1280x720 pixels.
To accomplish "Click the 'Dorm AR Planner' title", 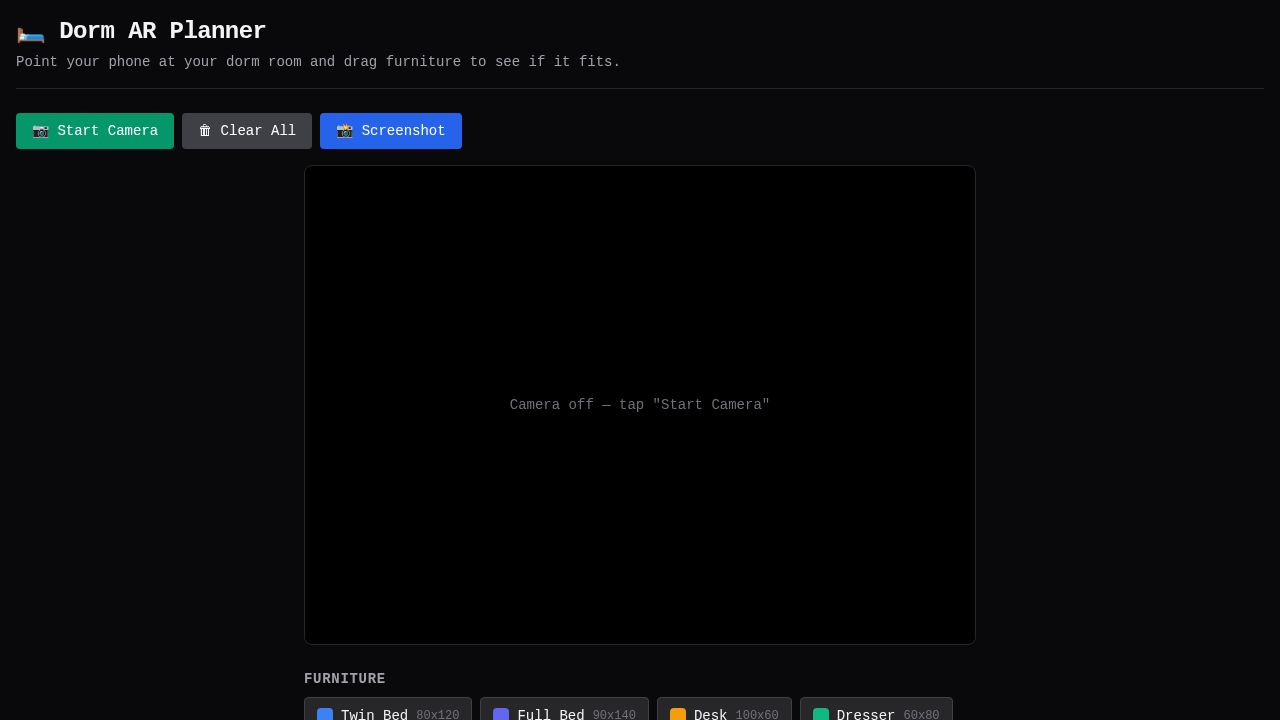I will (x=162, y=31).
